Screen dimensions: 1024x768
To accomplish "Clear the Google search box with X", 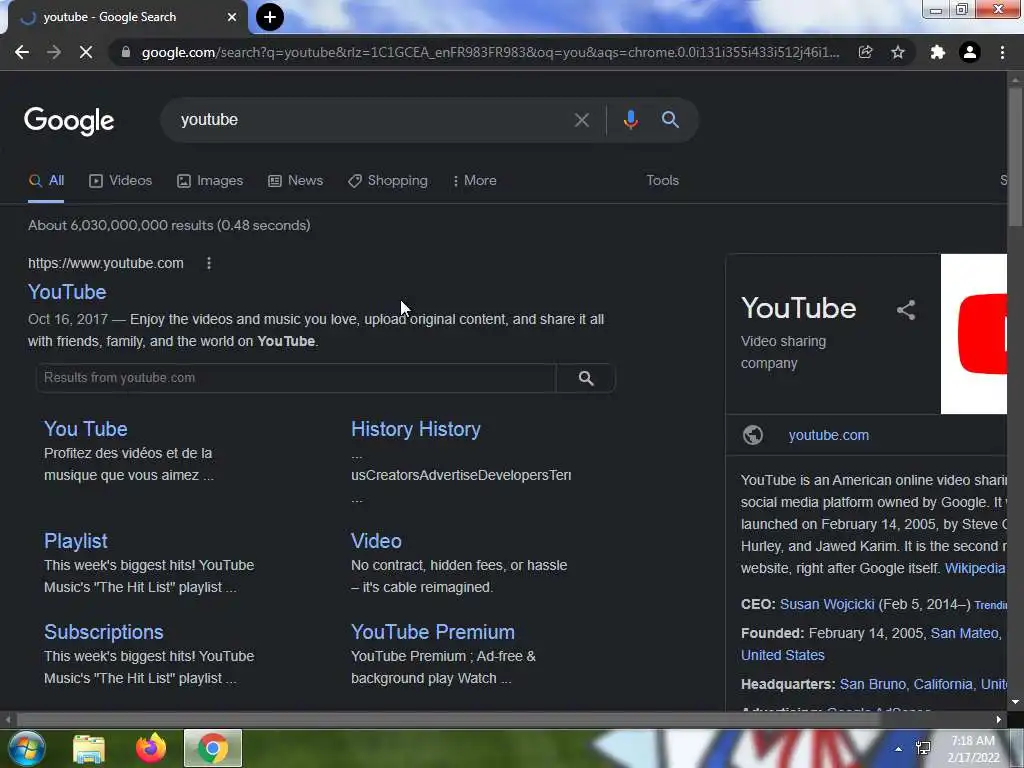I will tap(581, 120).
